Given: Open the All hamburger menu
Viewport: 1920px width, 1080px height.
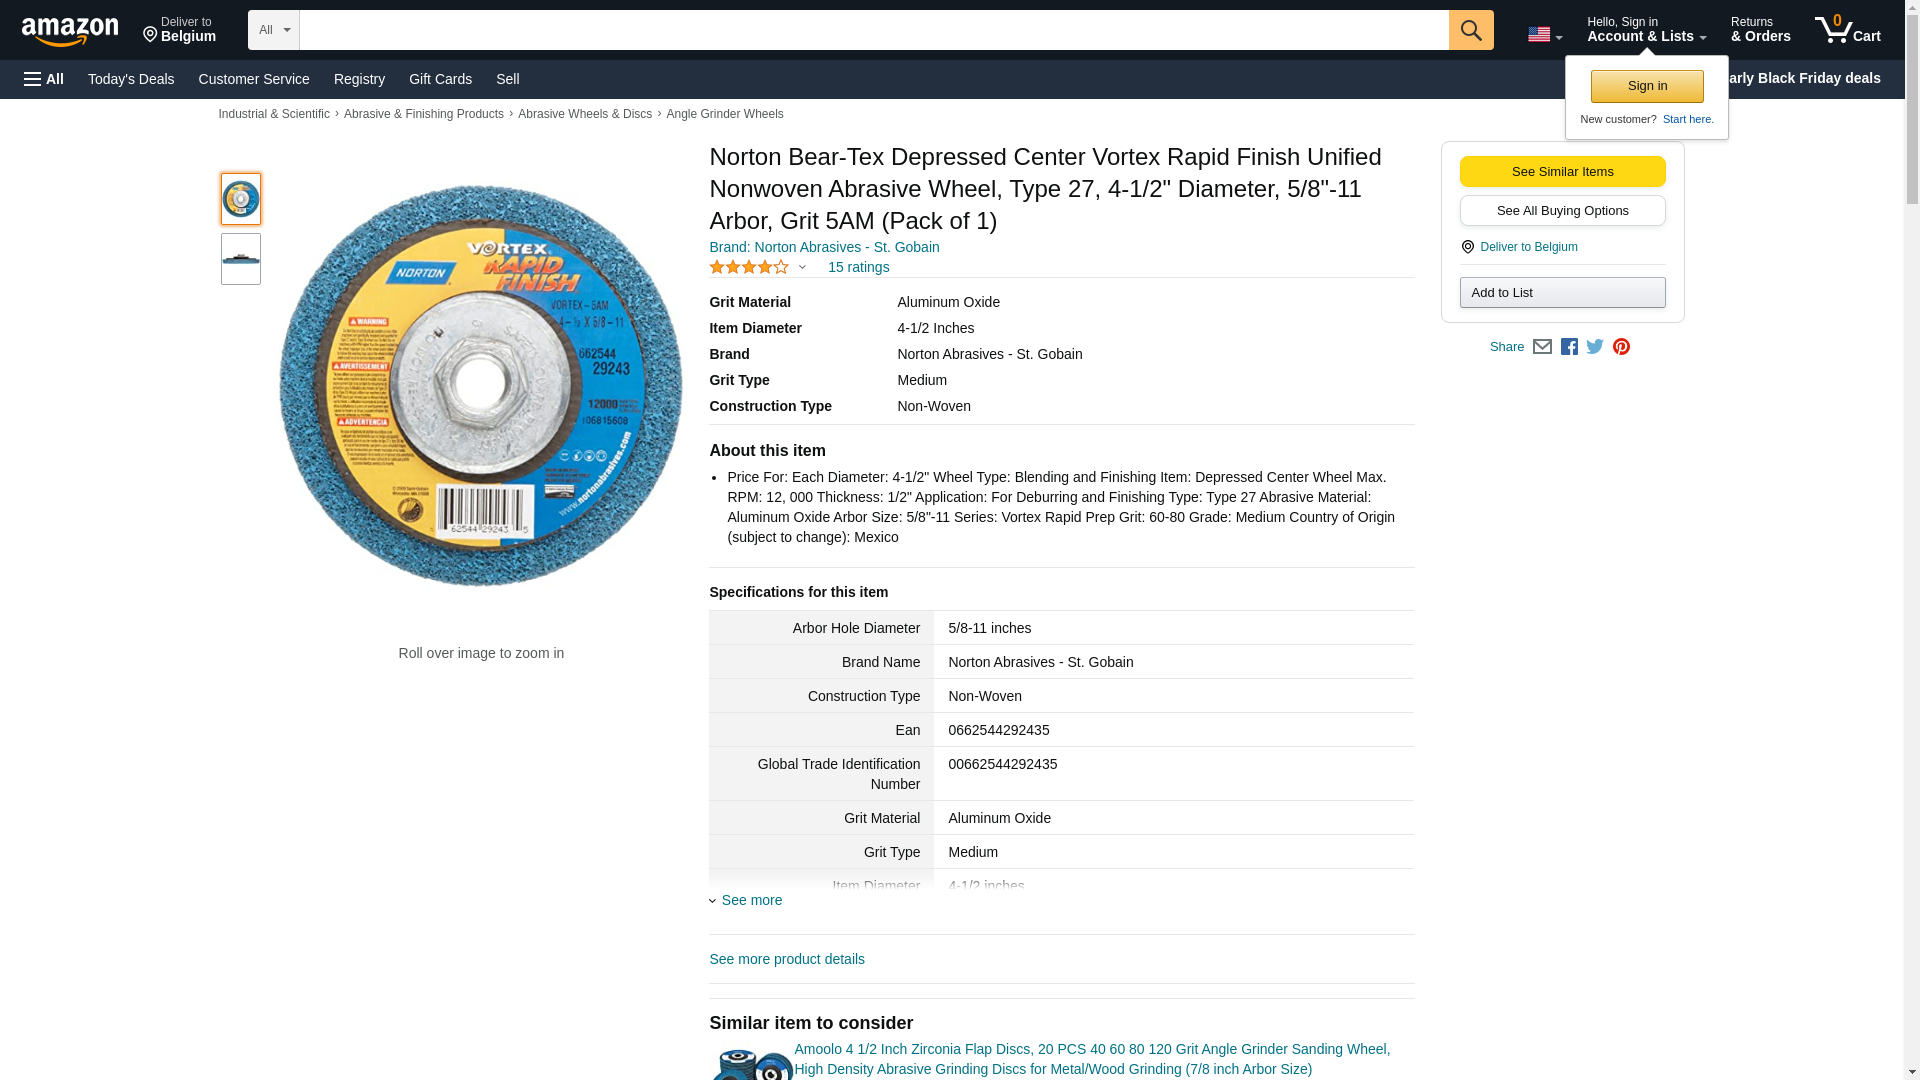Looking at the screenshot, I should [44, 79].
